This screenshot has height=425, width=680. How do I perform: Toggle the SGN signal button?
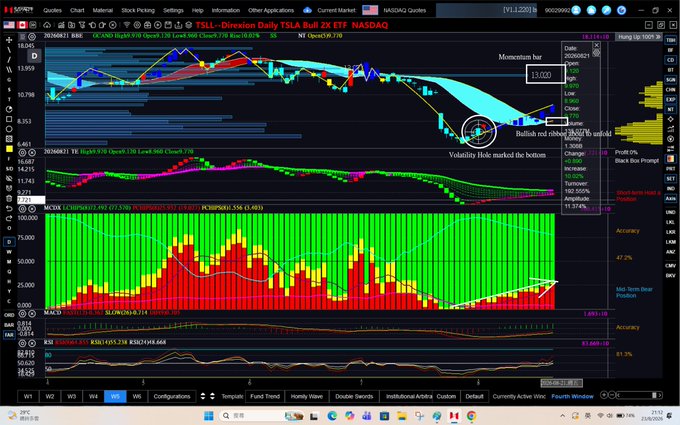point(670,80)
